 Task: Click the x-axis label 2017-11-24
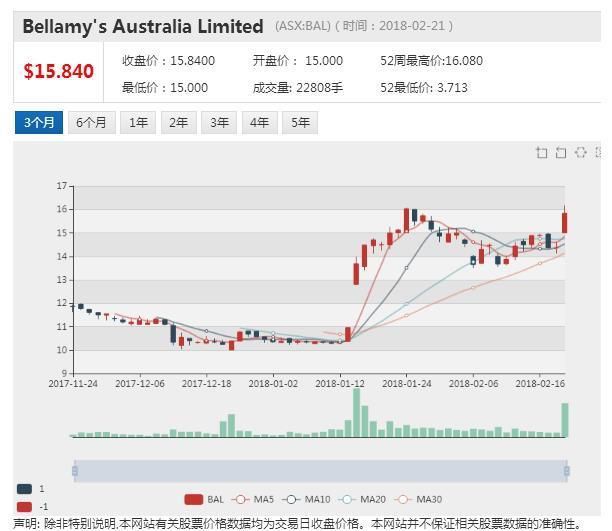(x=73, y=383)
